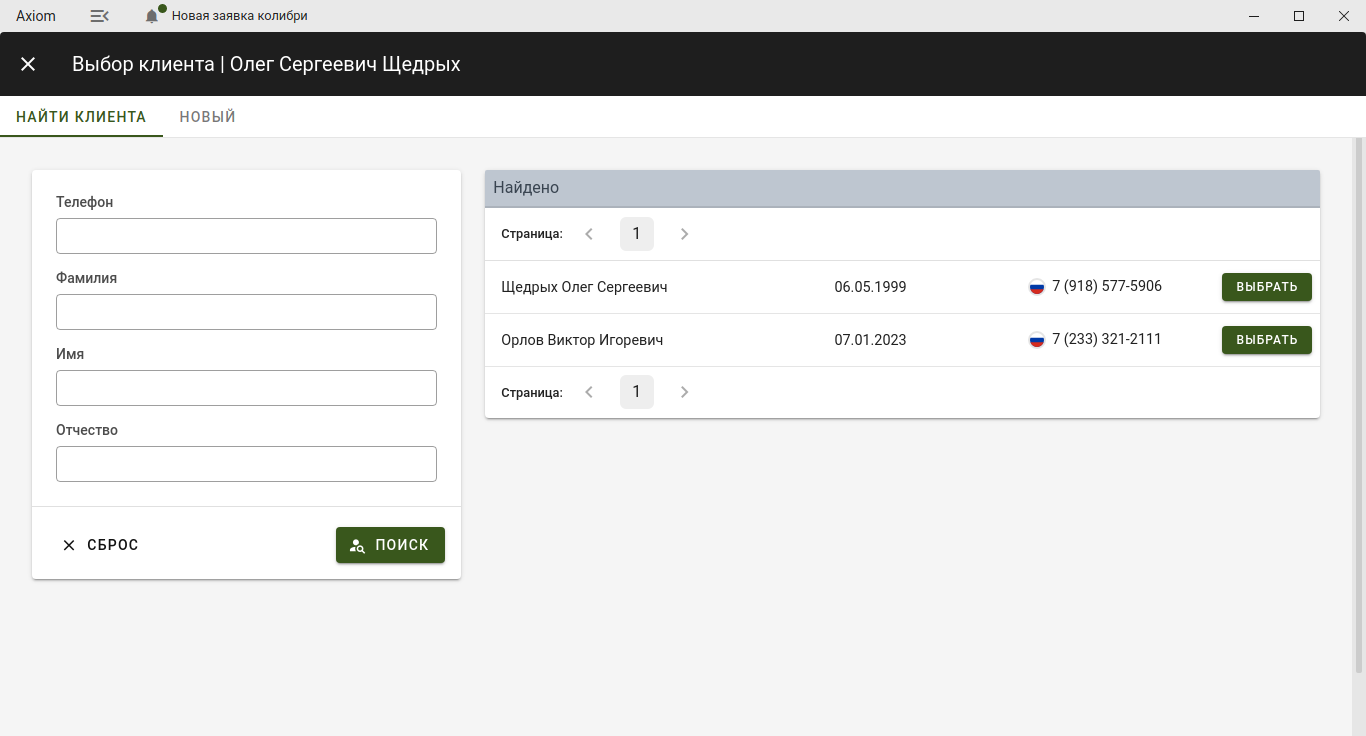
Task: Maximize the Axiom window
Action: pos(1298,16)
